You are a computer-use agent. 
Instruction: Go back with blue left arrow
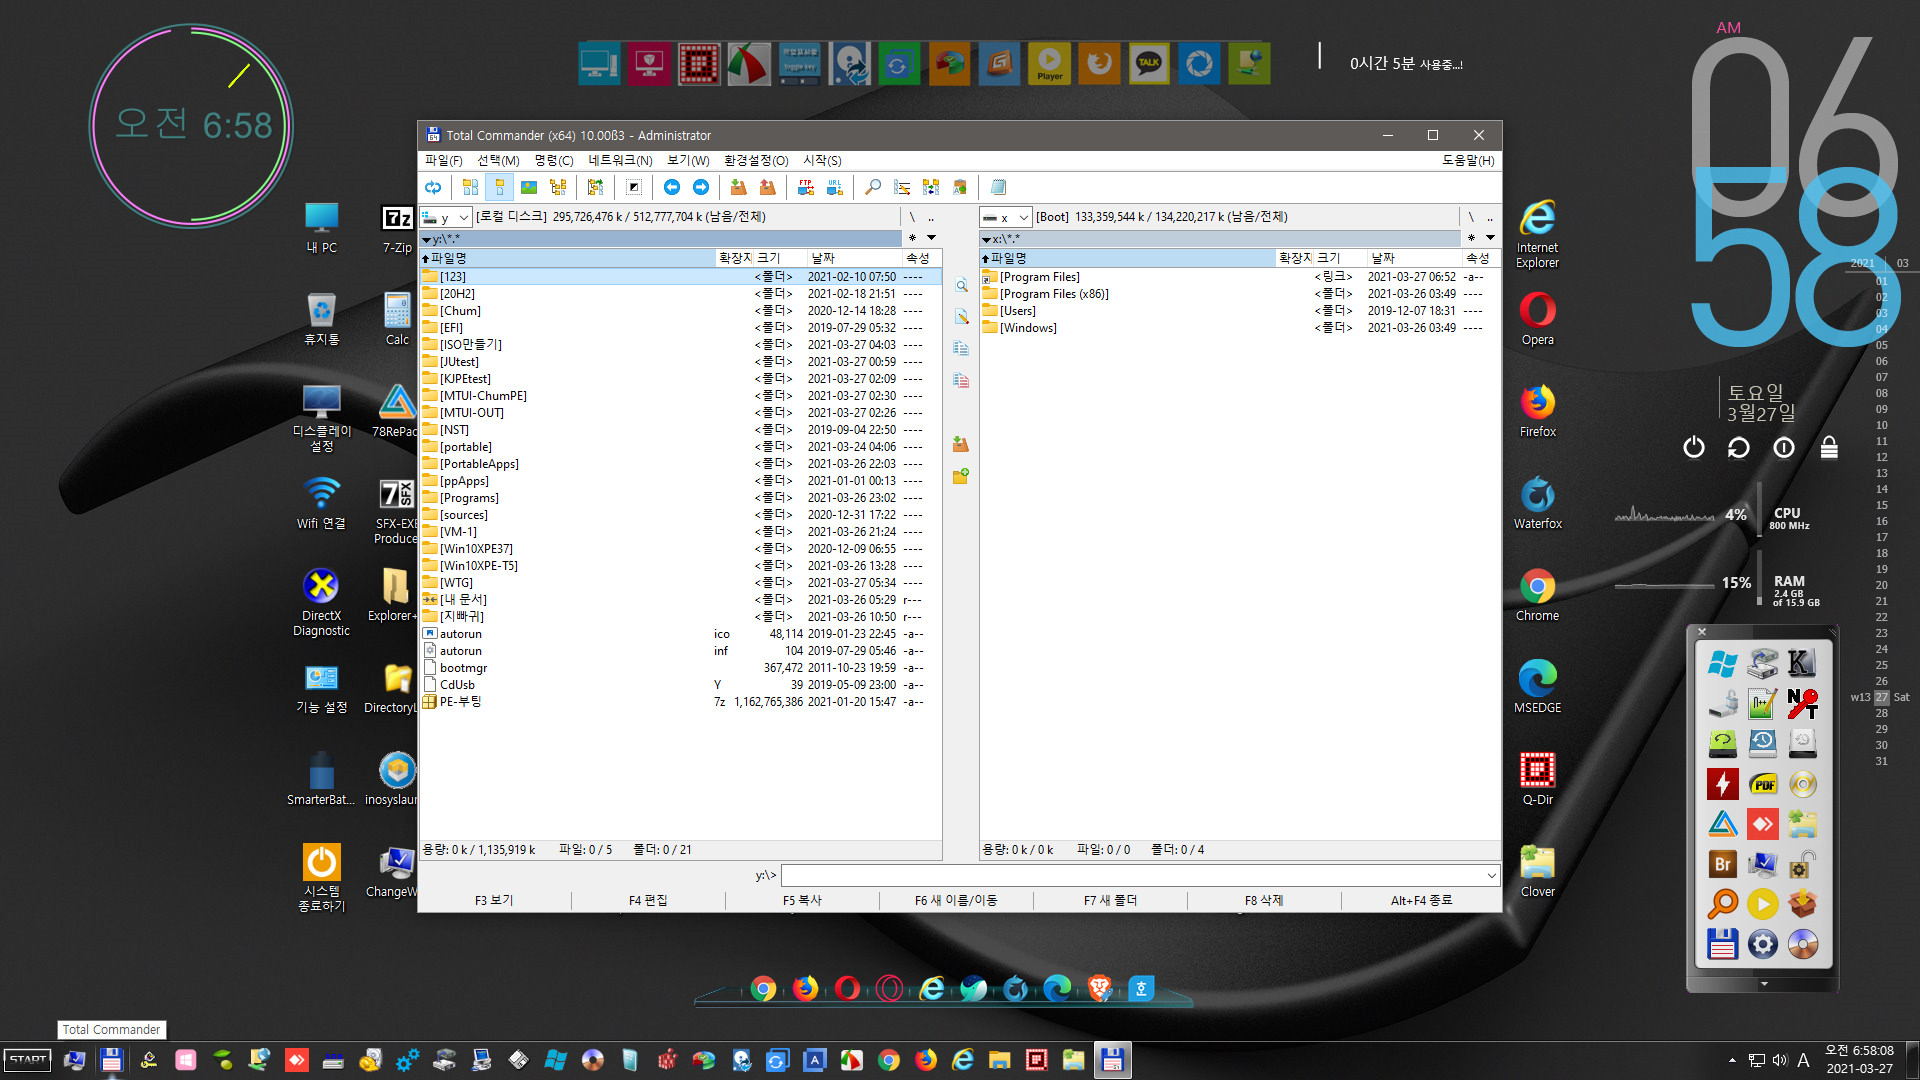(x=672, y=187)
